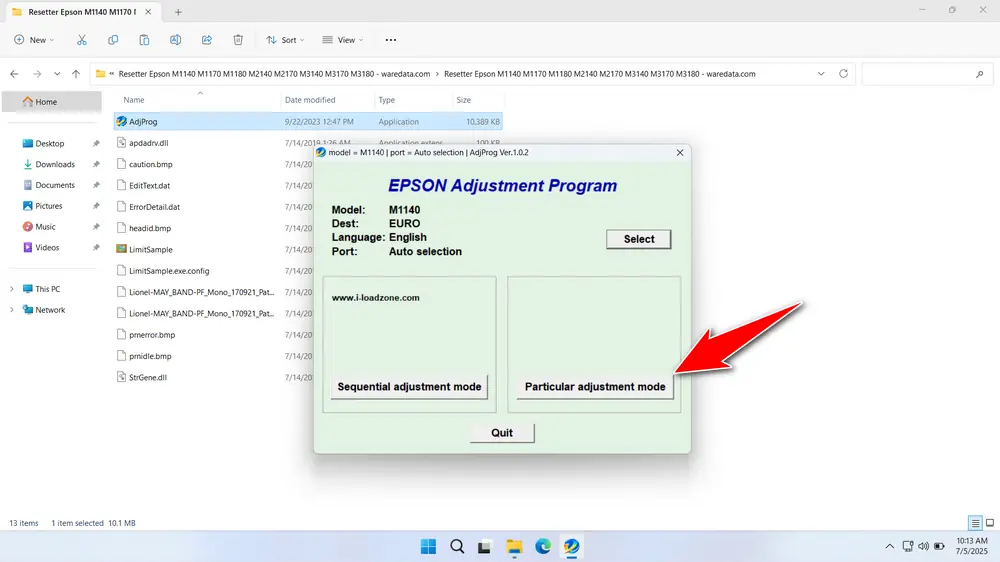
Task: Click the Sequential adjustment mode button
Action: [x=409, y=387]
